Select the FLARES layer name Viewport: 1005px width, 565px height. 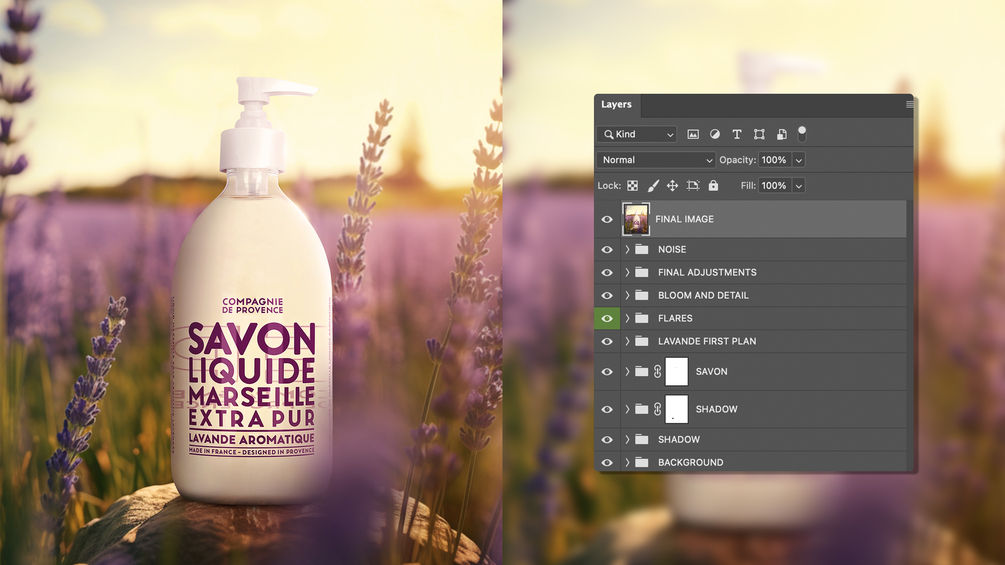click(x=675, y=318)
